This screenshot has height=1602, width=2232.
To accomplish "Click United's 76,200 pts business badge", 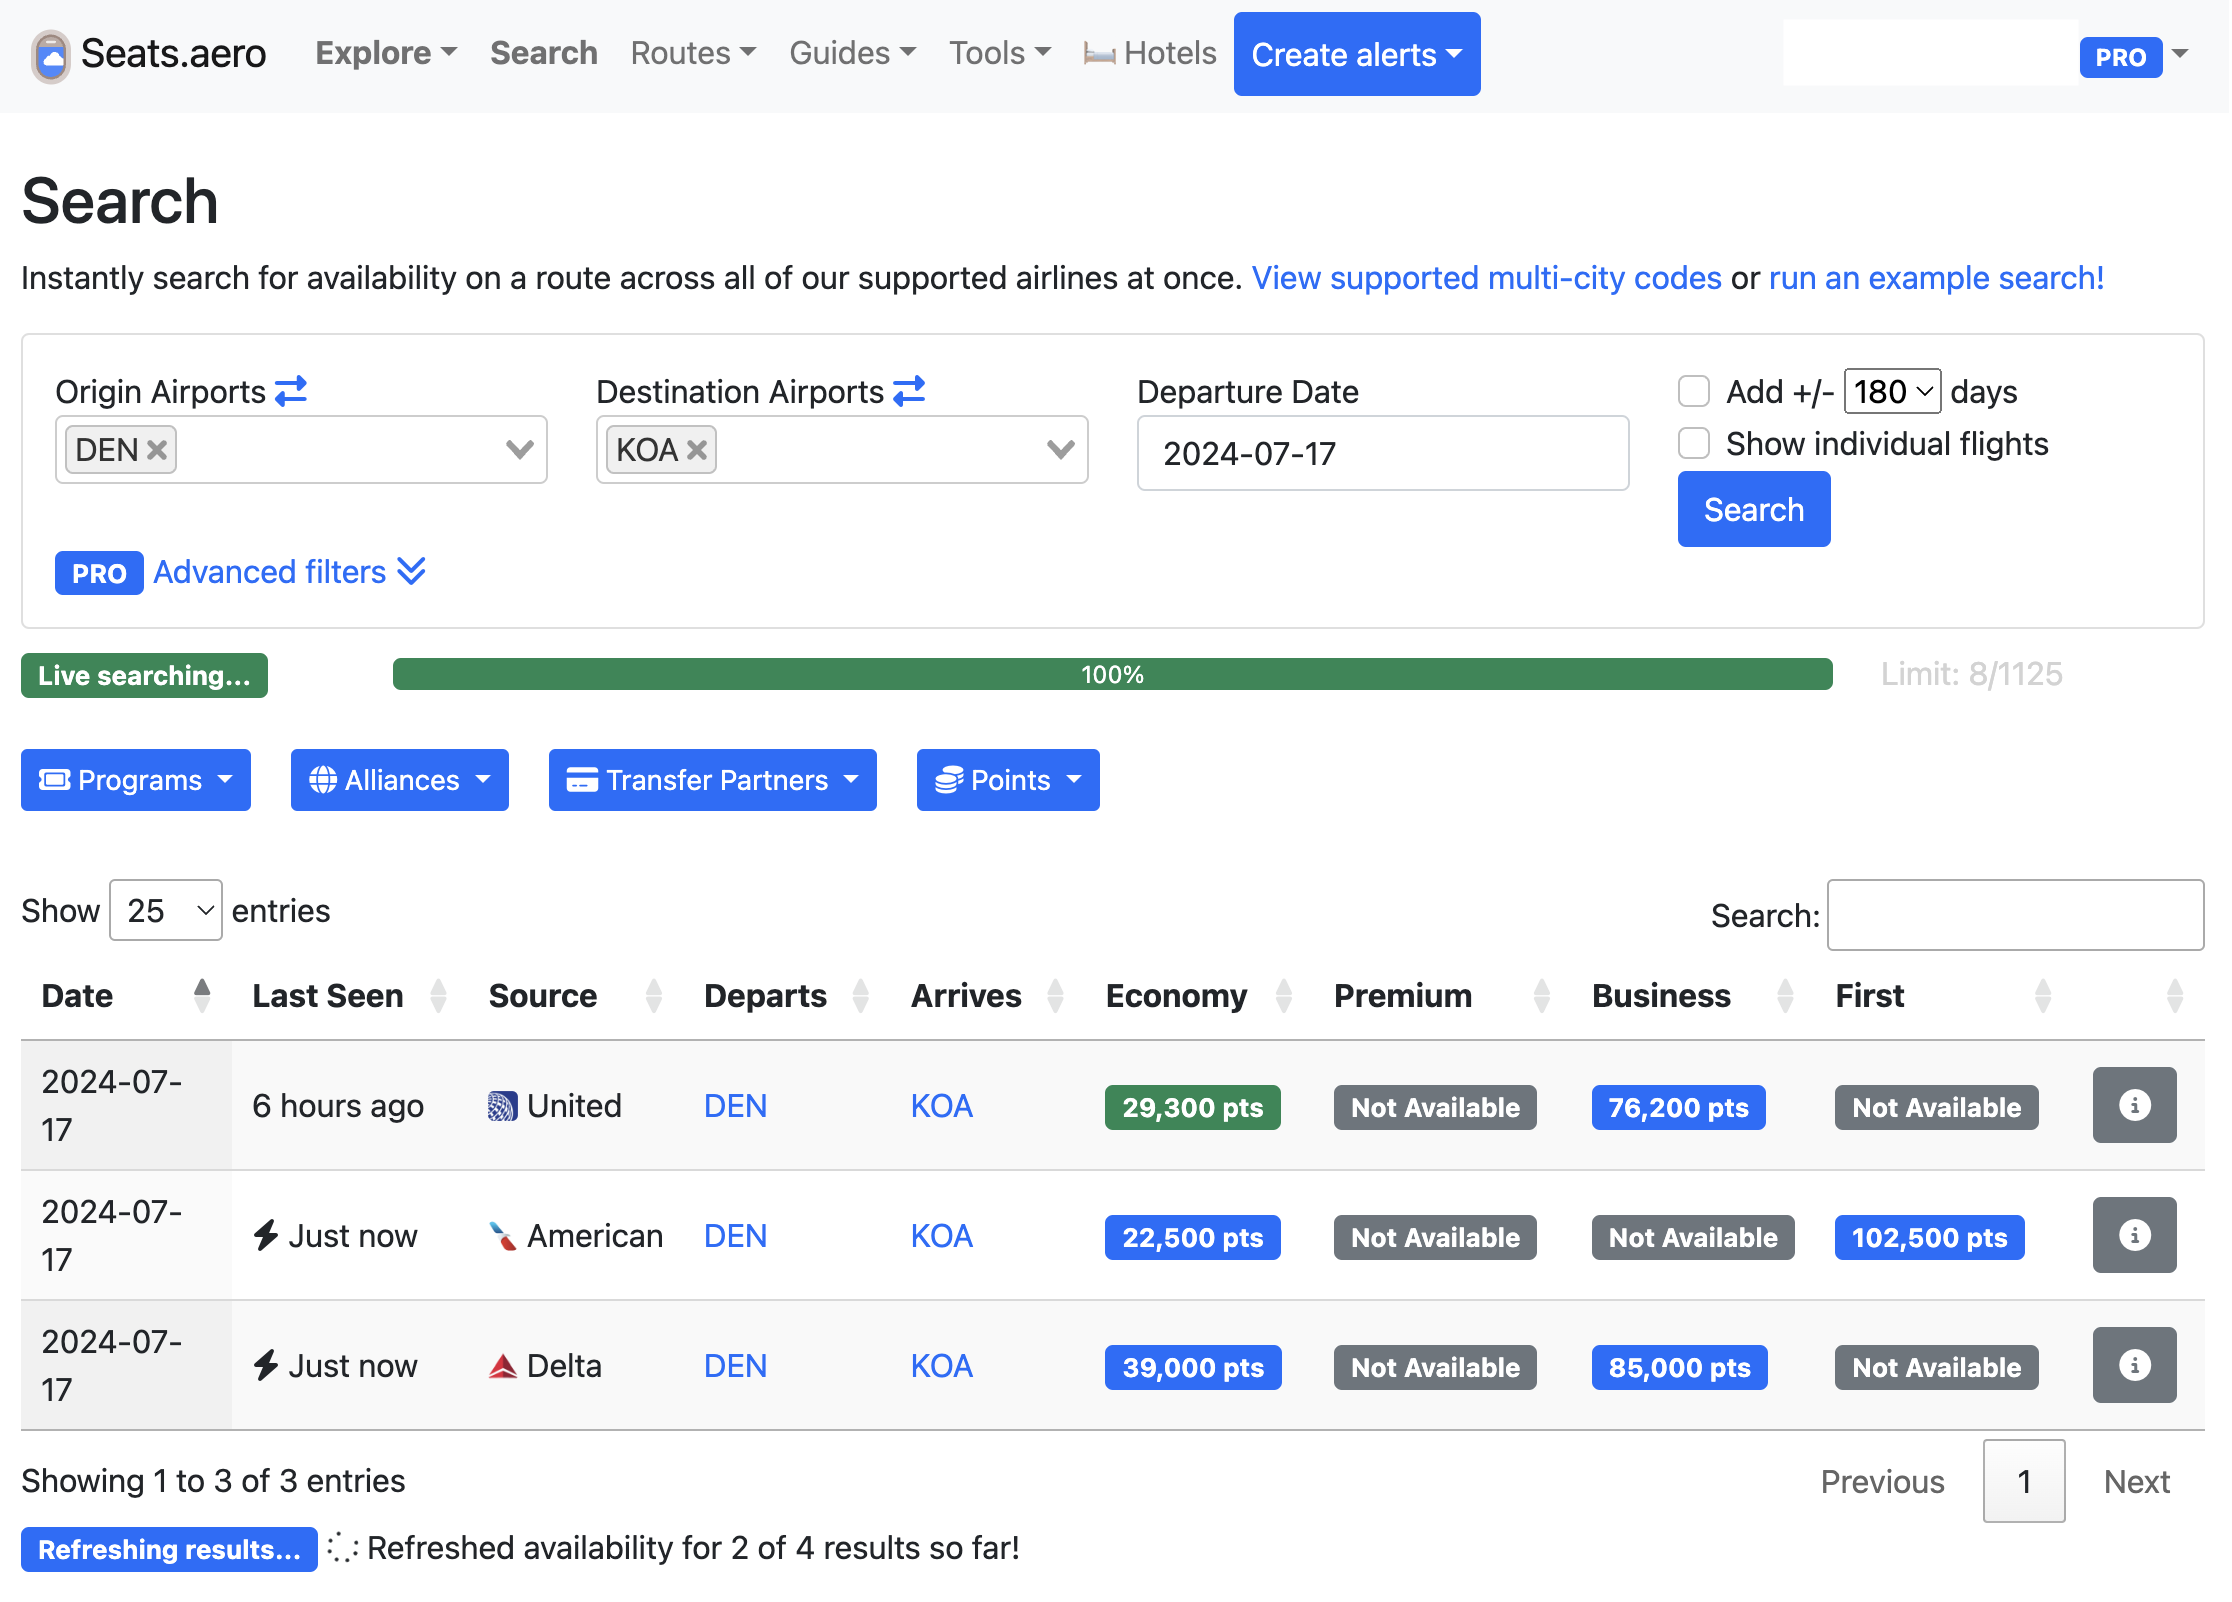I will [1678, 1107].
